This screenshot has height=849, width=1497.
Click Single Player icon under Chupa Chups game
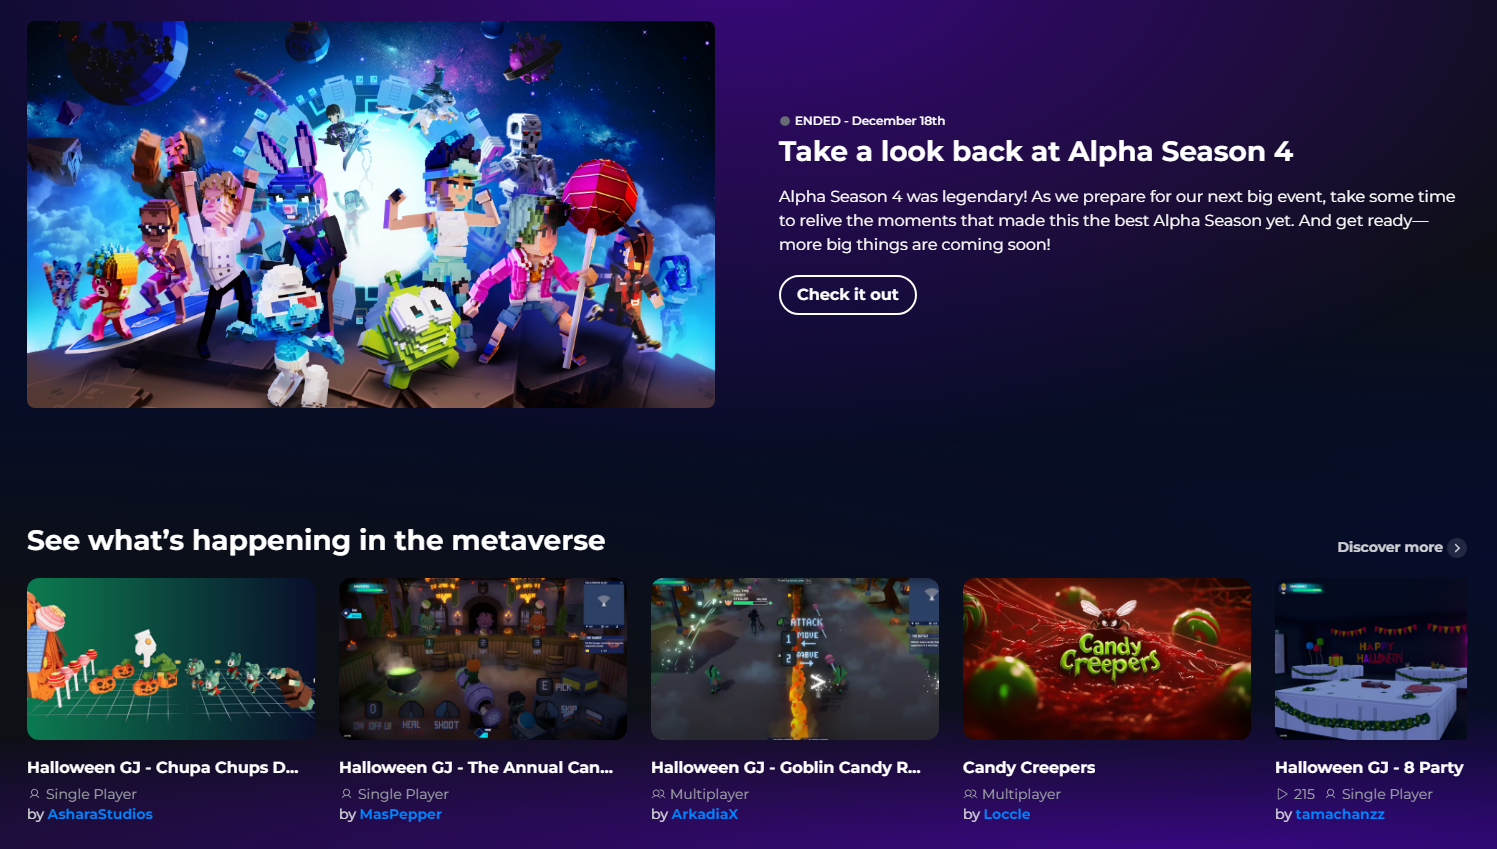34,794
